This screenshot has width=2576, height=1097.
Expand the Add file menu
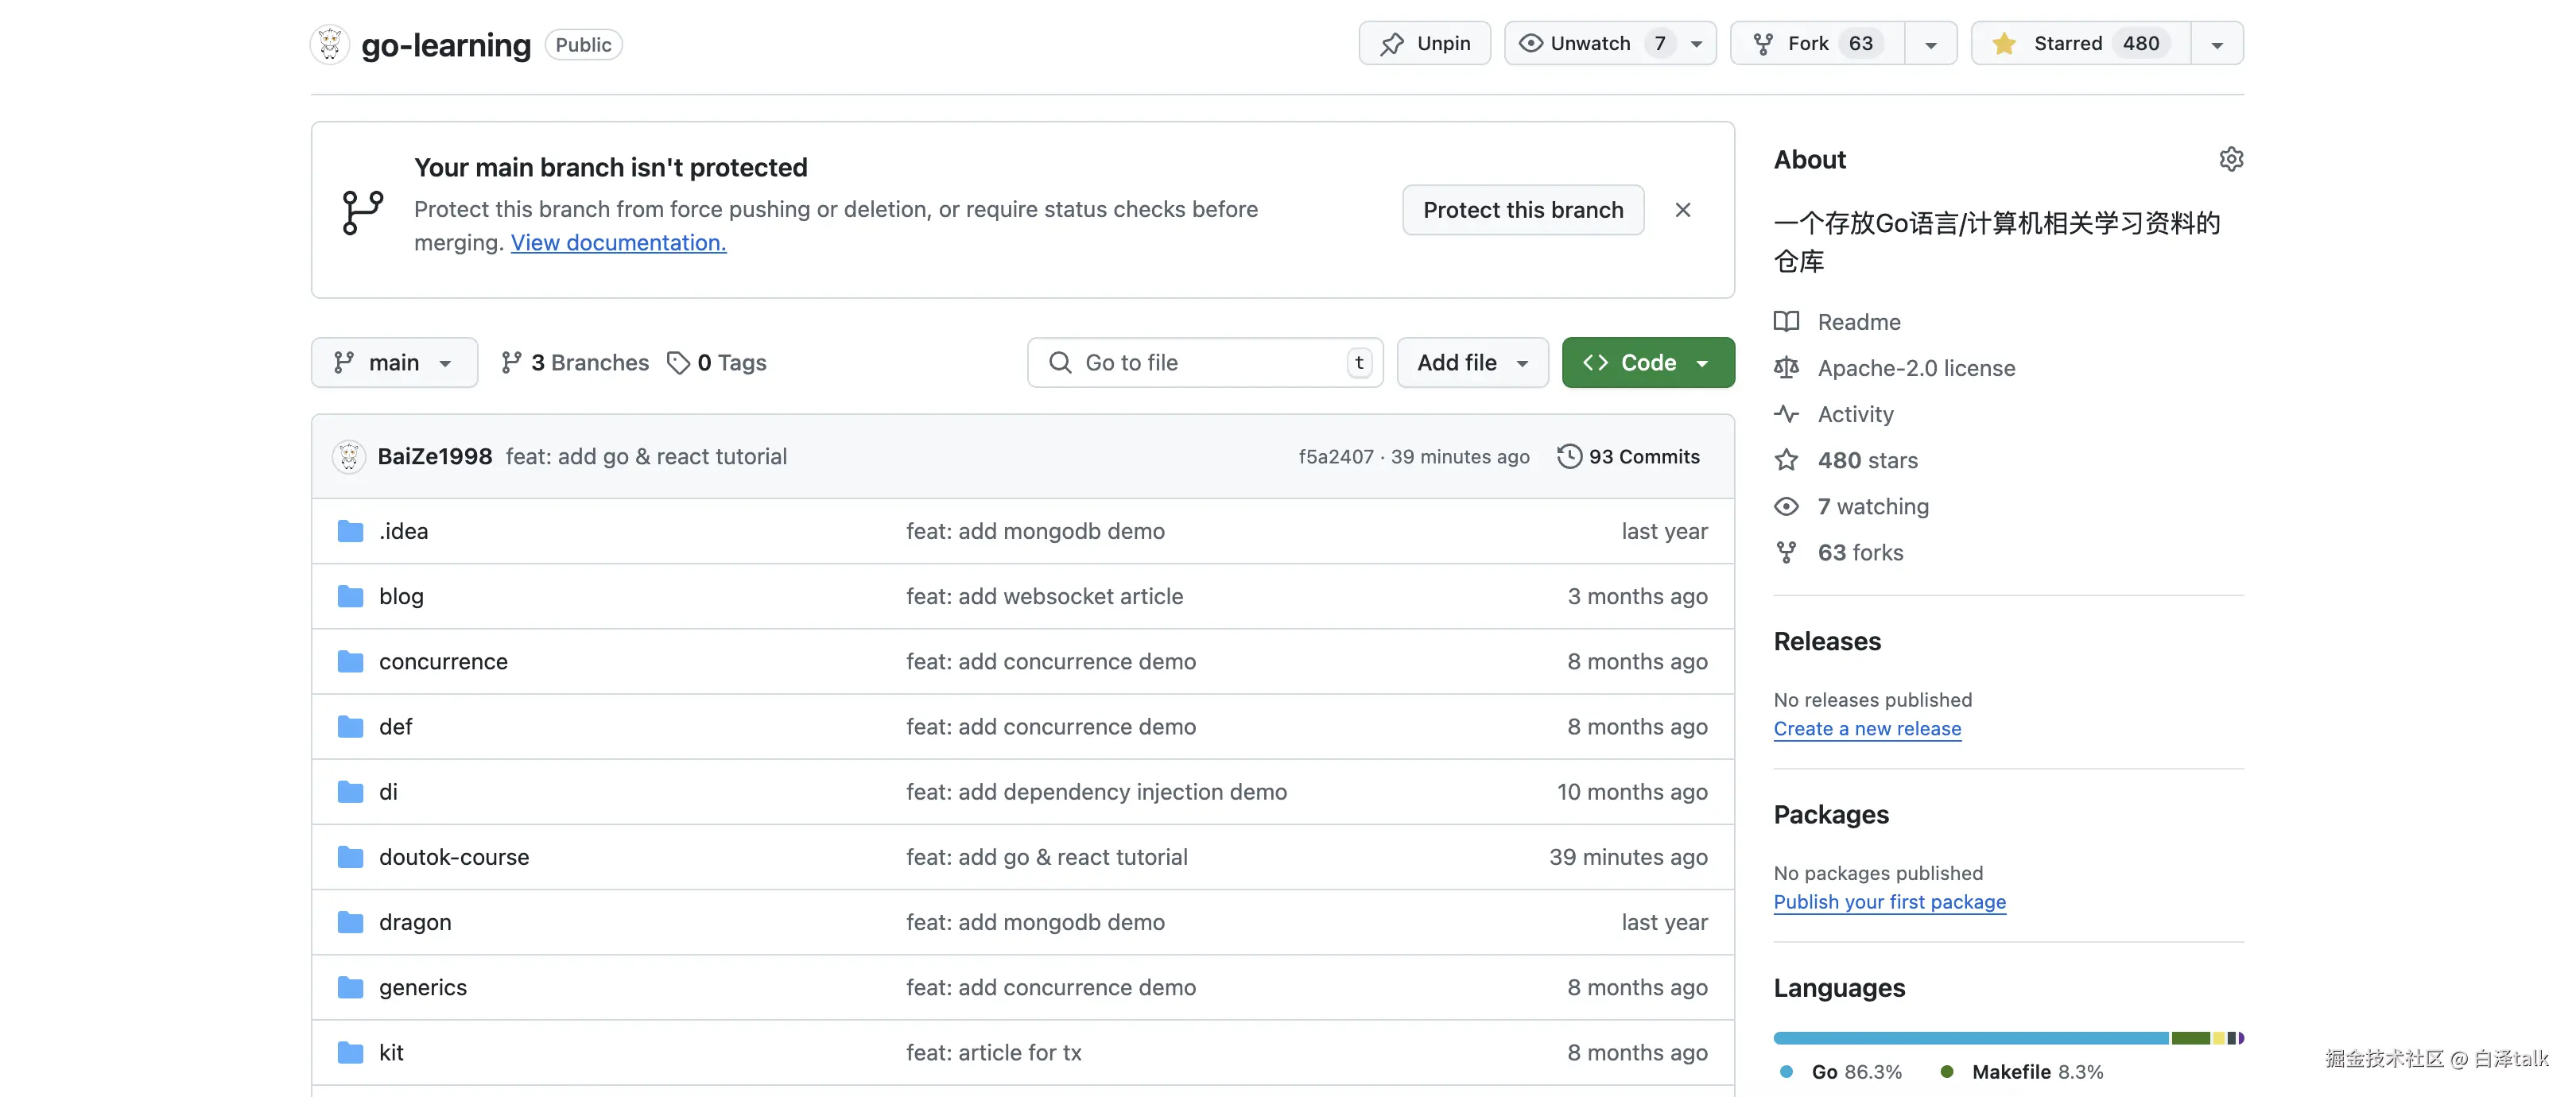1471,362
